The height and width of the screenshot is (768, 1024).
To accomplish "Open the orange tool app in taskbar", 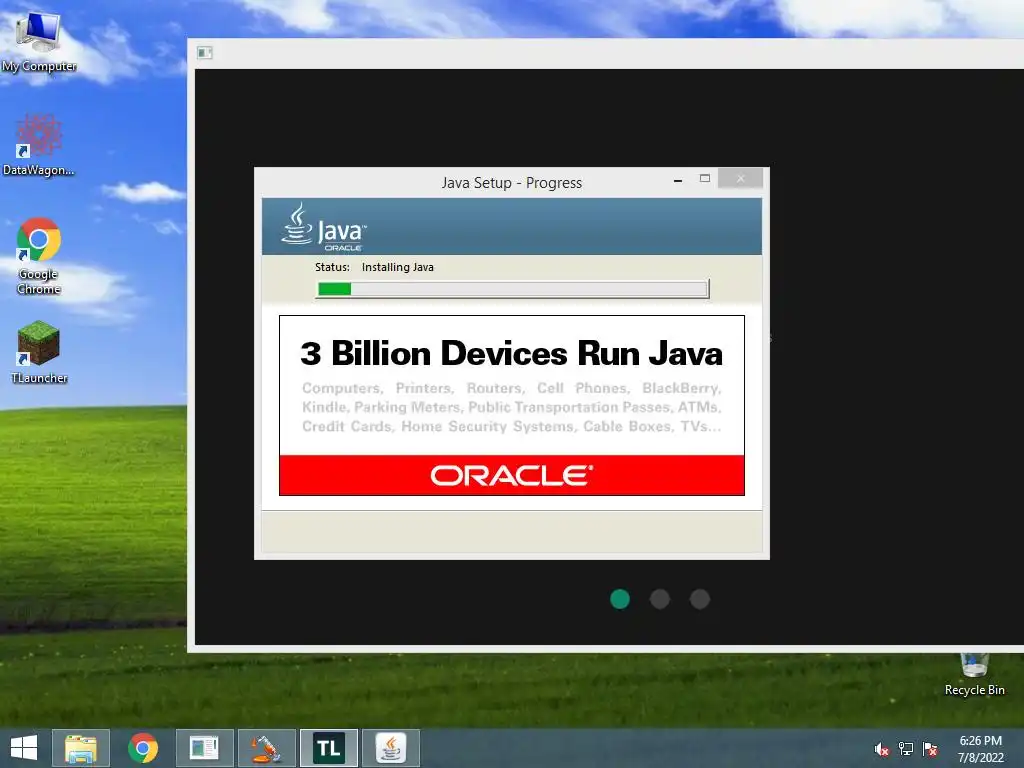I will [x=266, y=748].
